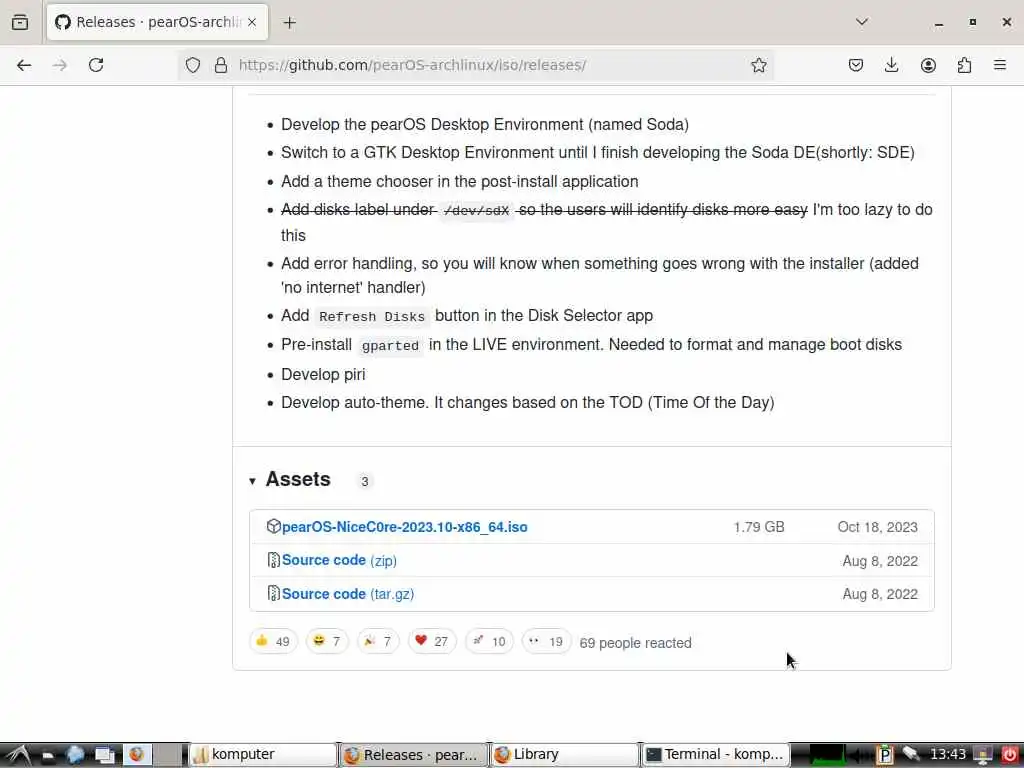Click the 'Oct 18, 2023' date text
Image resolution: width=1024 pixels, height=768 pixels.
tap(878, 527)
